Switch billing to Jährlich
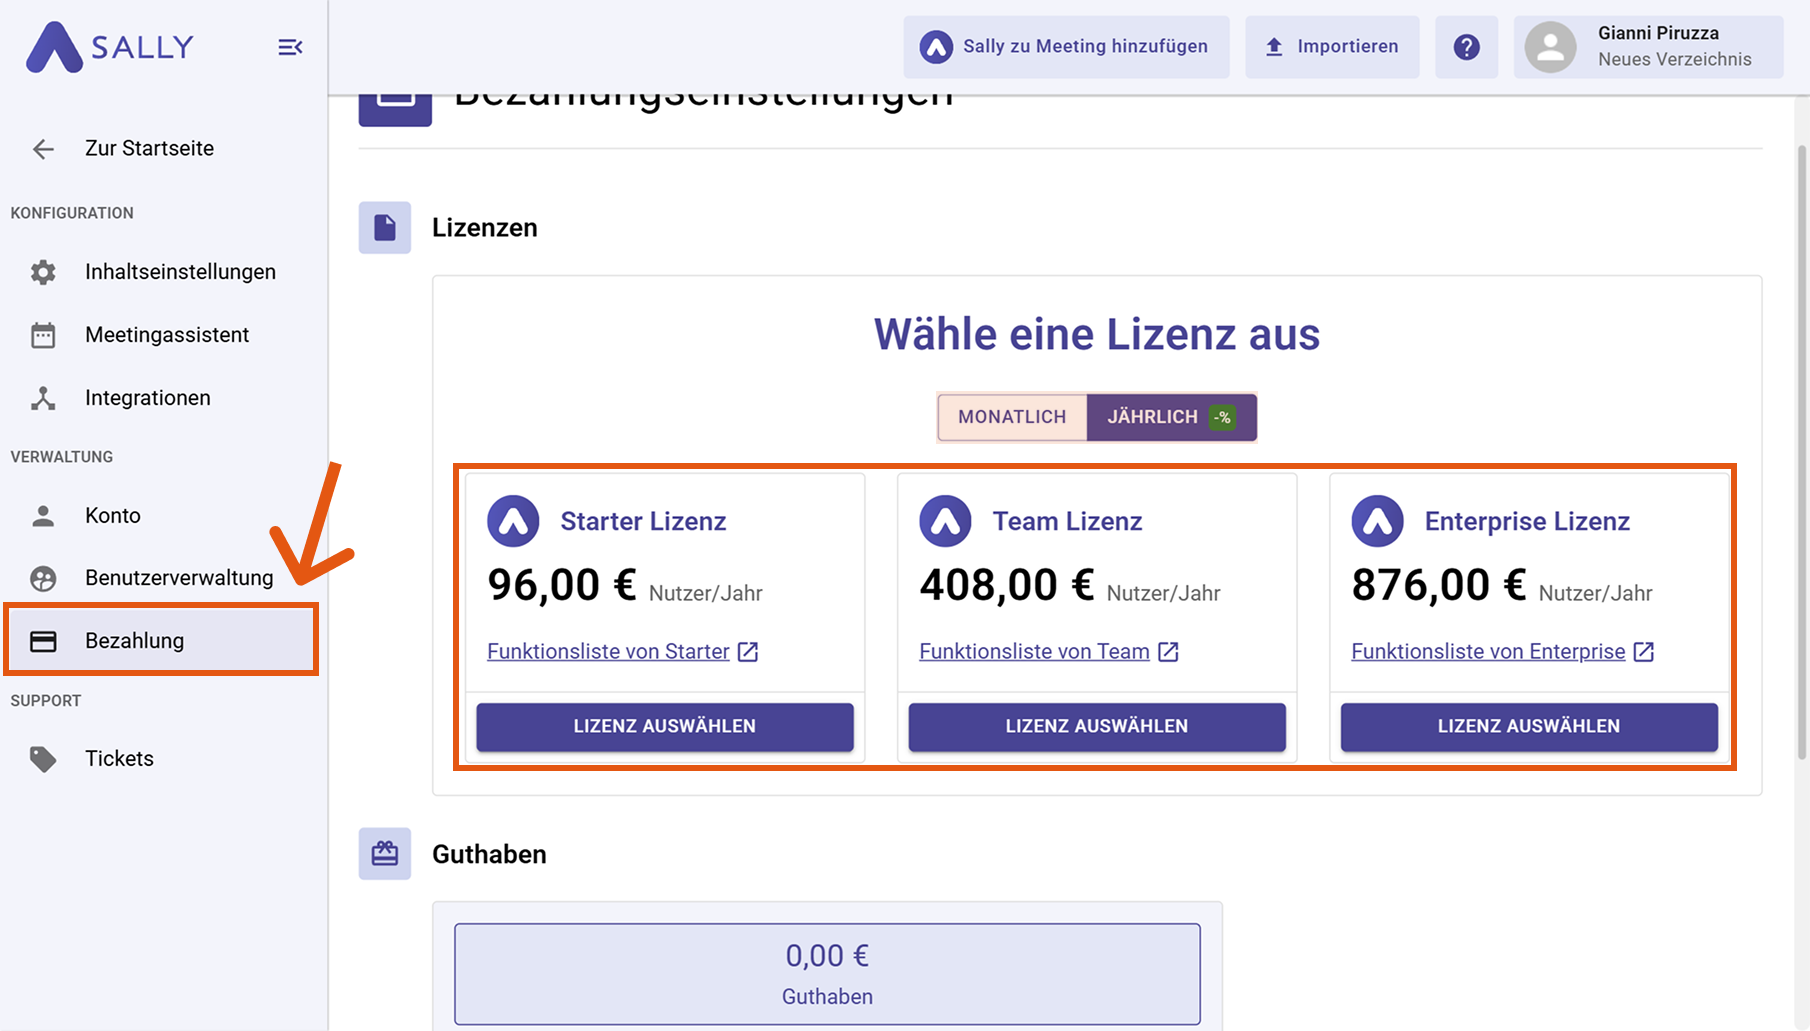 click(x=1170, y=417)
